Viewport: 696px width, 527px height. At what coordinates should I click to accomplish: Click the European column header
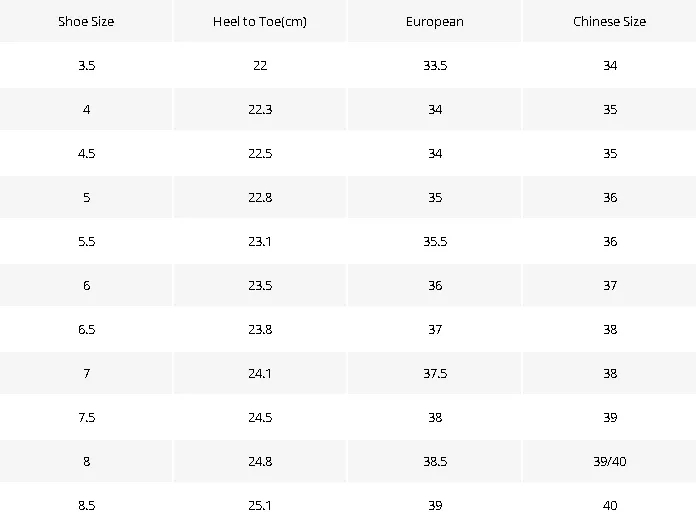coord(435,21)
